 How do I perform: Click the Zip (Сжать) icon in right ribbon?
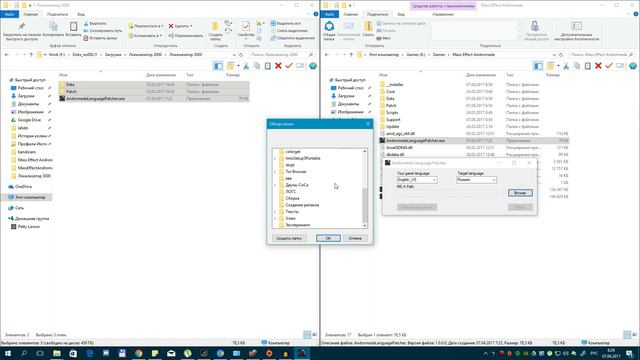368,29
